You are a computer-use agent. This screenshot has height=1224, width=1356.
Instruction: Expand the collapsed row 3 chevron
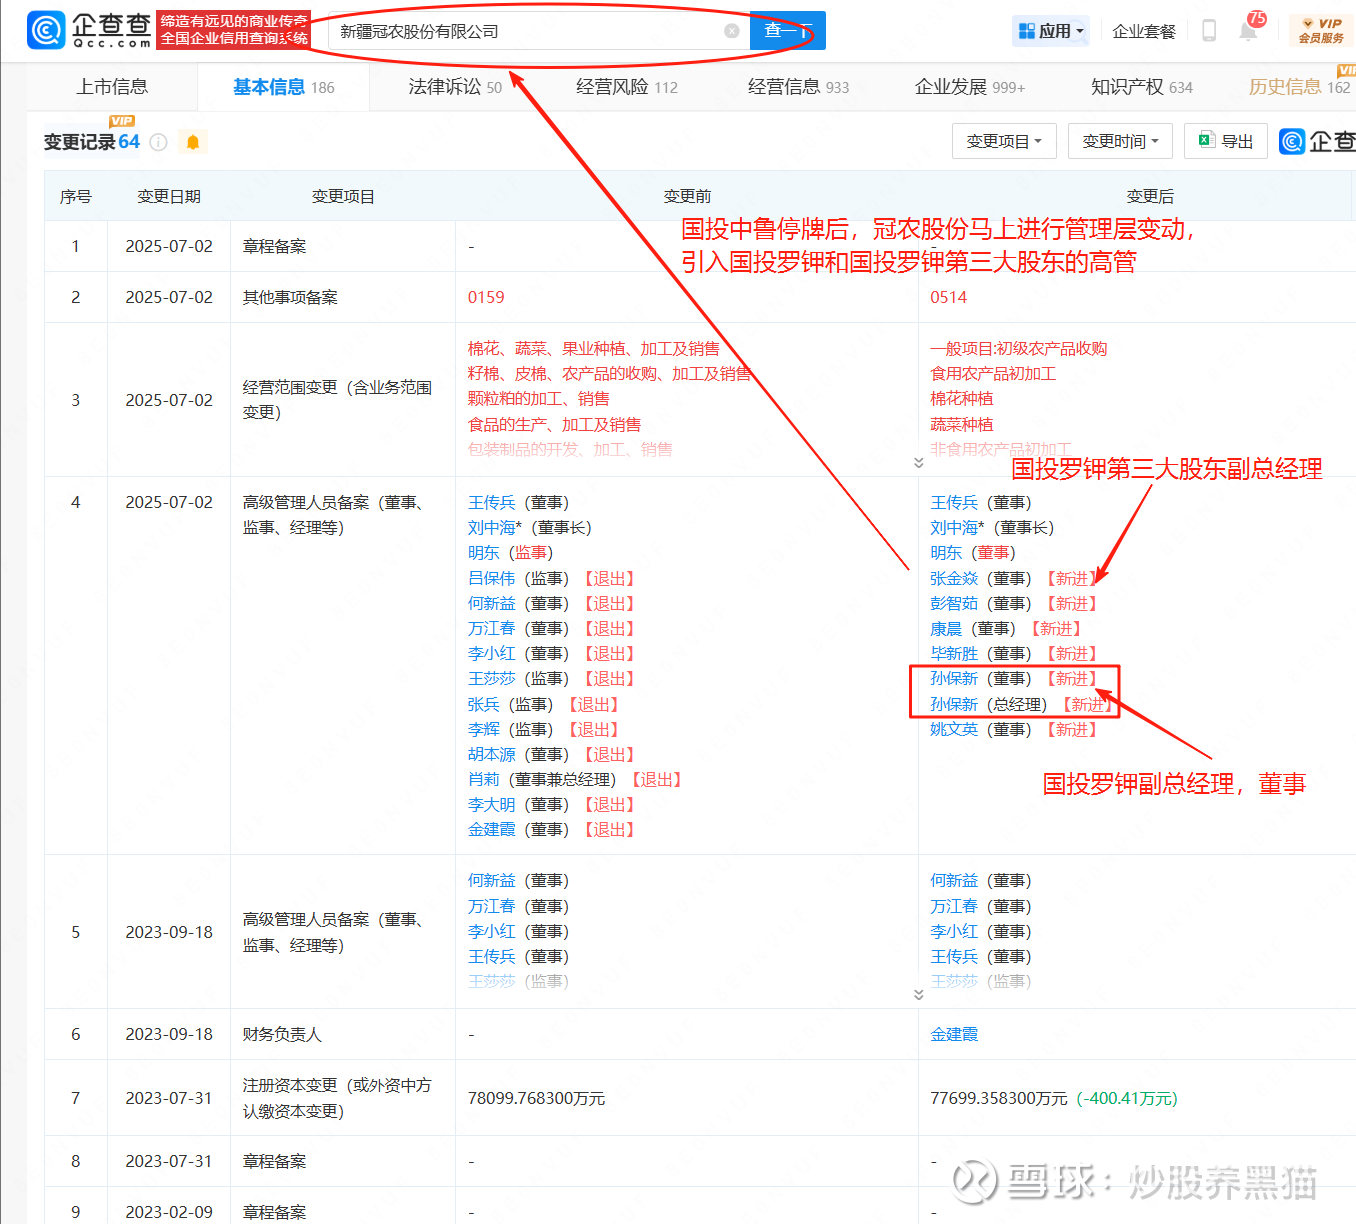pos(918,462)
